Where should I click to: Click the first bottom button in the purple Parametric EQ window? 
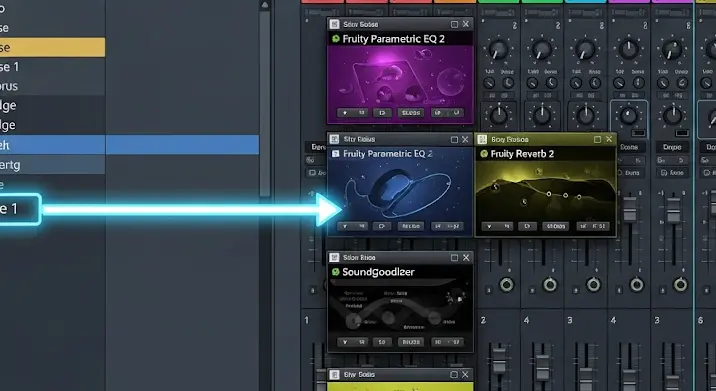point(353,112)
